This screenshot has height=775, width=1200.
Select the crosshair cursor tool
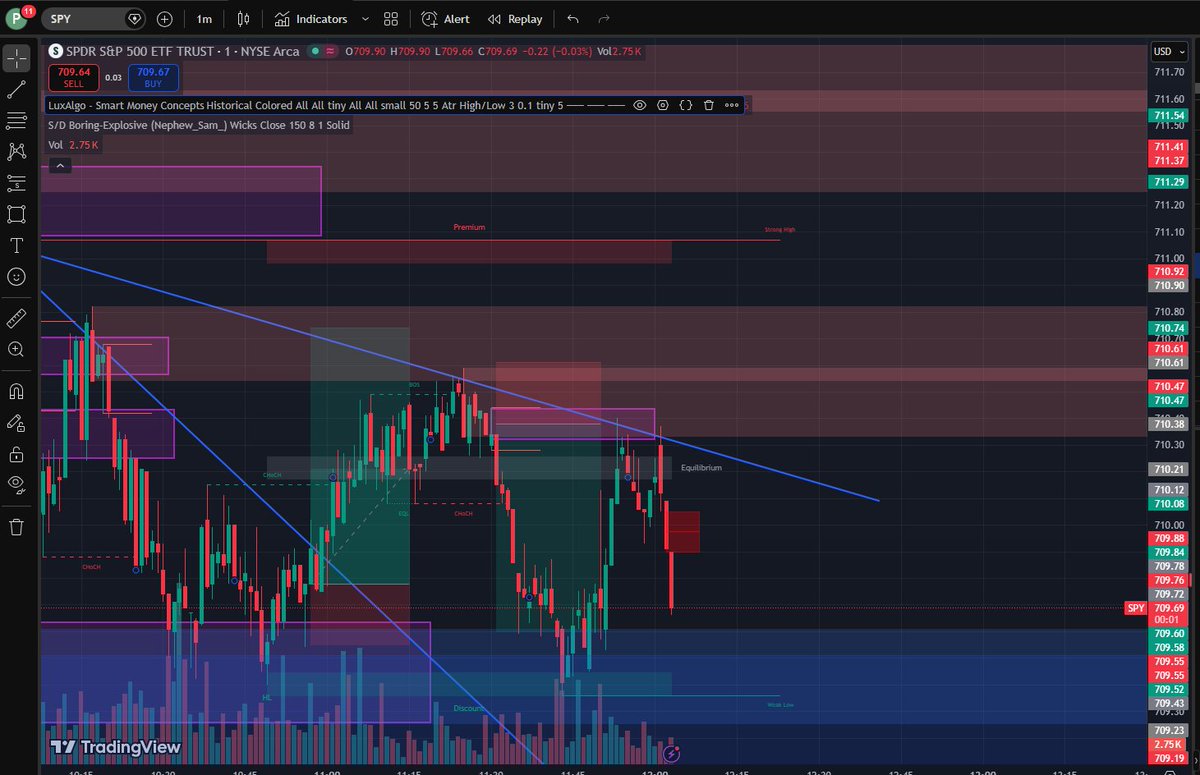click(16, 58)
